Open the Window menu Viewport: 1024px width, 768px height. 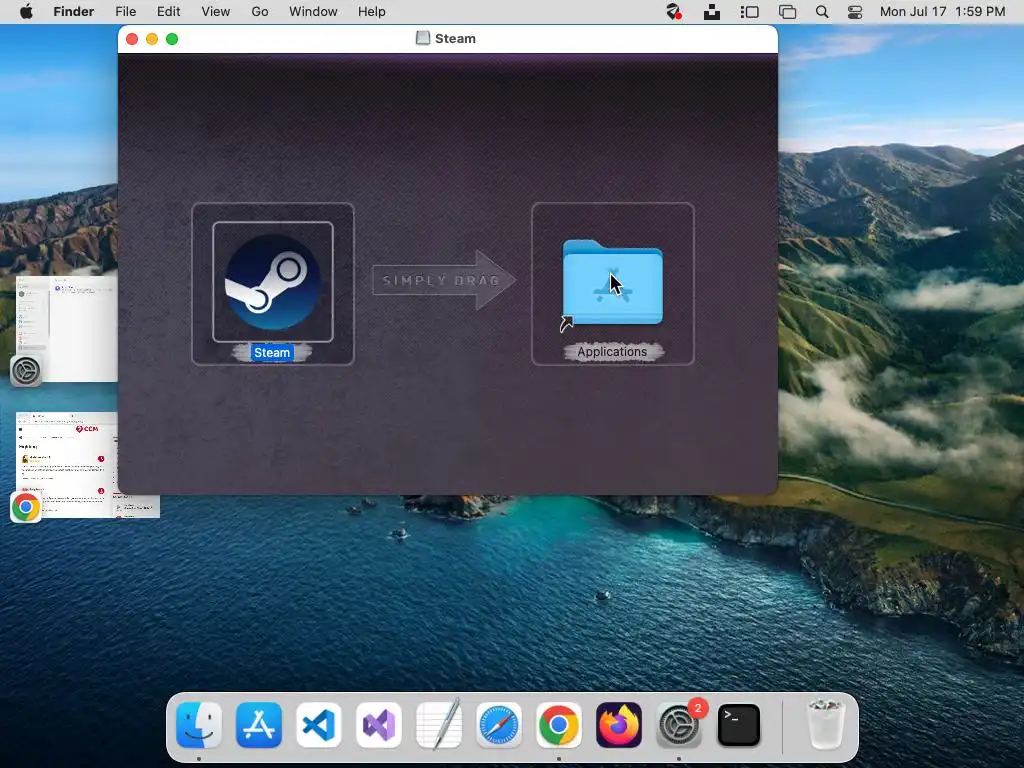click(x=313, y=12)
